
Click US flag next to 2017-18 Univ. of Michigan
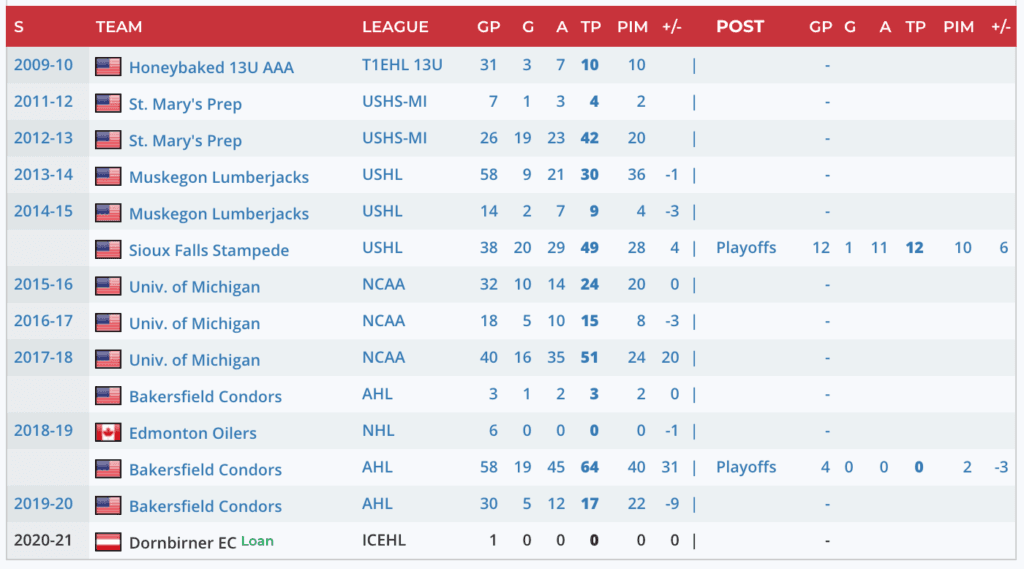pos(108,360)
